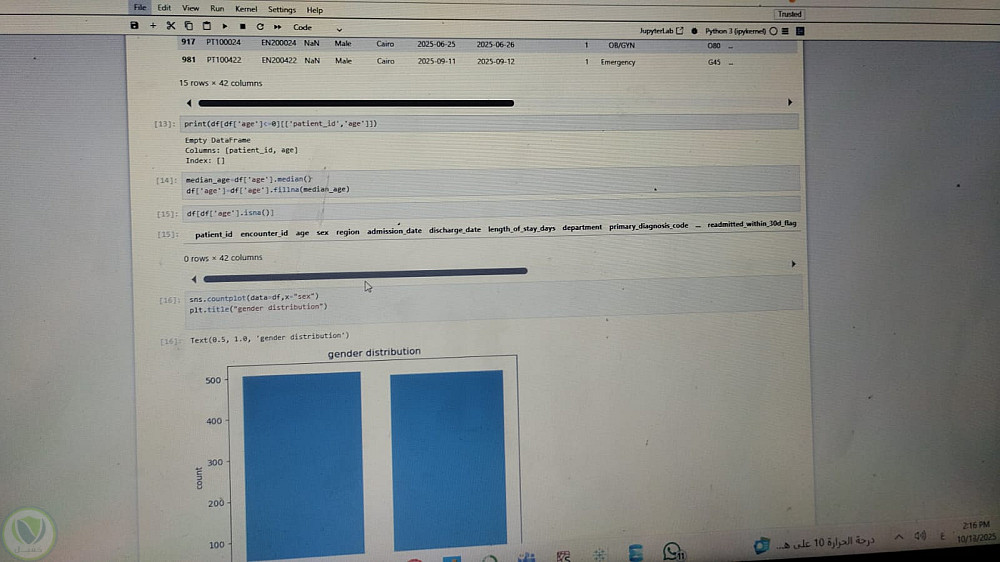Viewport: 1000px width, 562px height.
Task: Open WhatsApp from the Windows taskbar
Action: (x=673, y=551)
